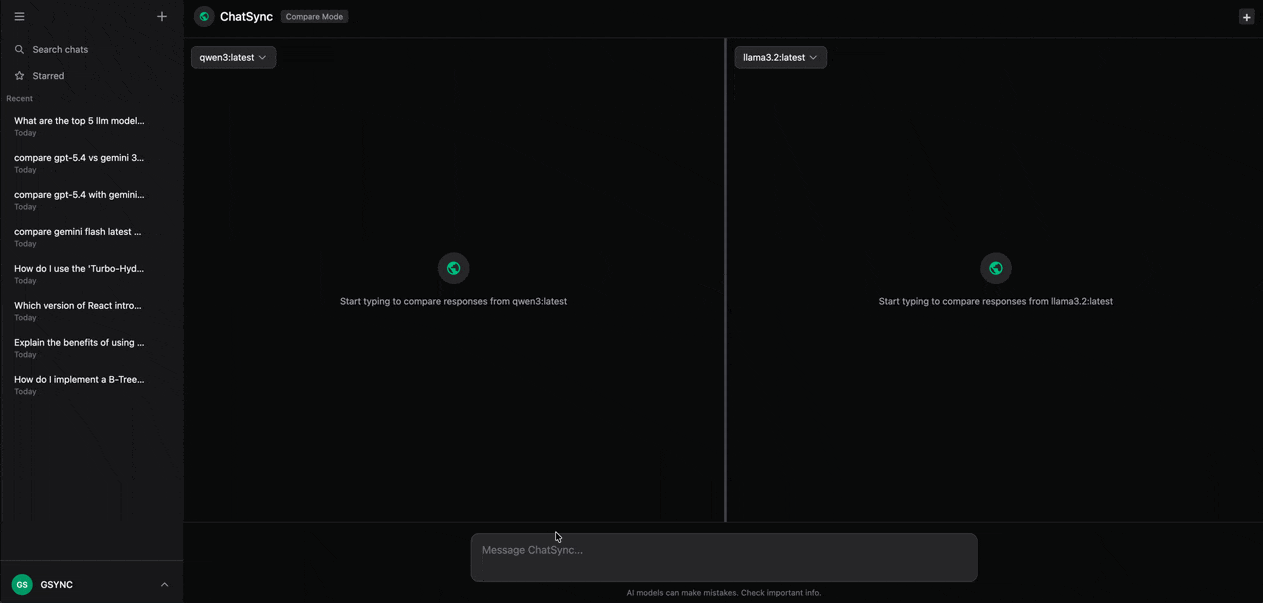Click the Starred star icon
This screenshot has width=1263, height=603.
(x=19, y=76)
